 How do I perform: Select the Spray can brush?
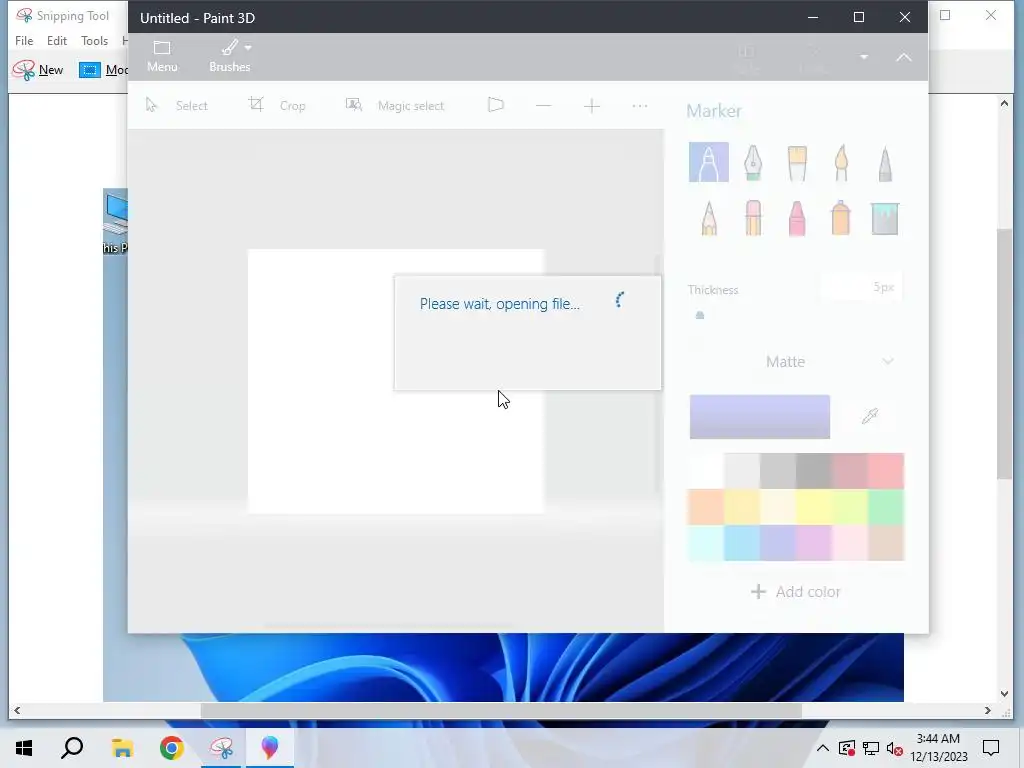pyautogui.click(x=841, y=217)
